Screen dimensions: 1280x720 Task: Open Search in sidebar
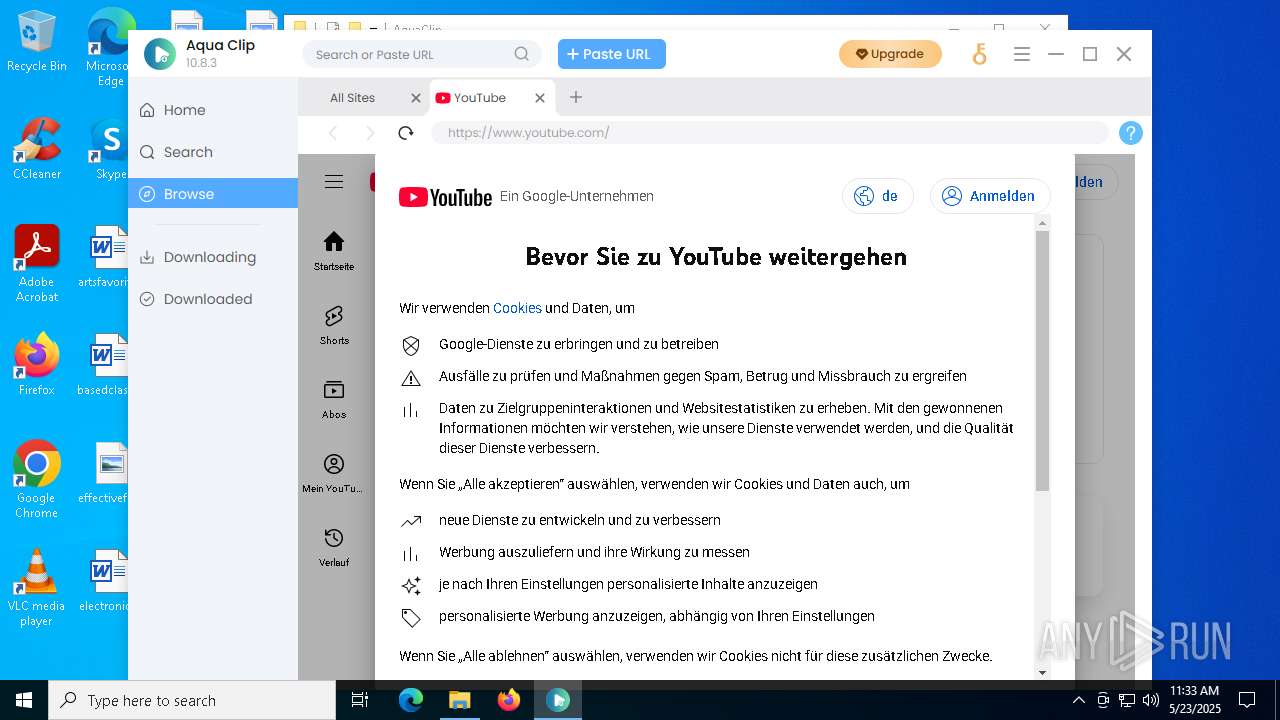(x=213, y=152)
